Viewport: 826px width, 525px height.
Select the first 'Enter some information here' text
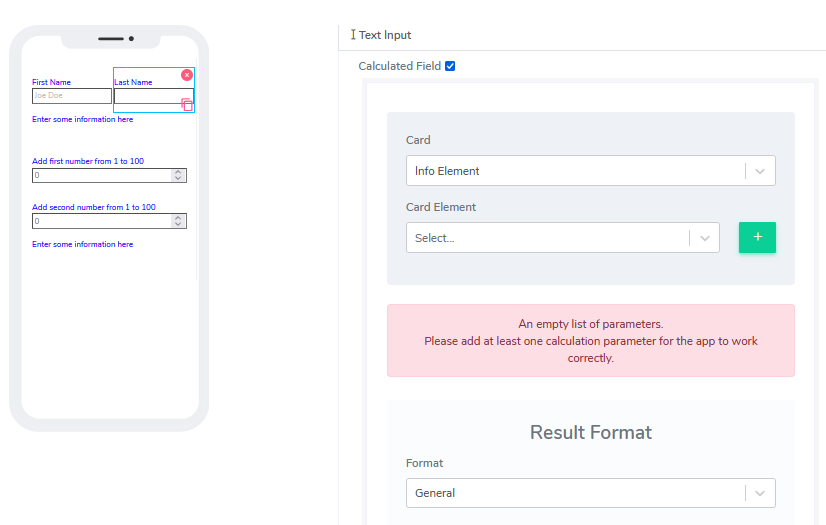tap(82, 119)
